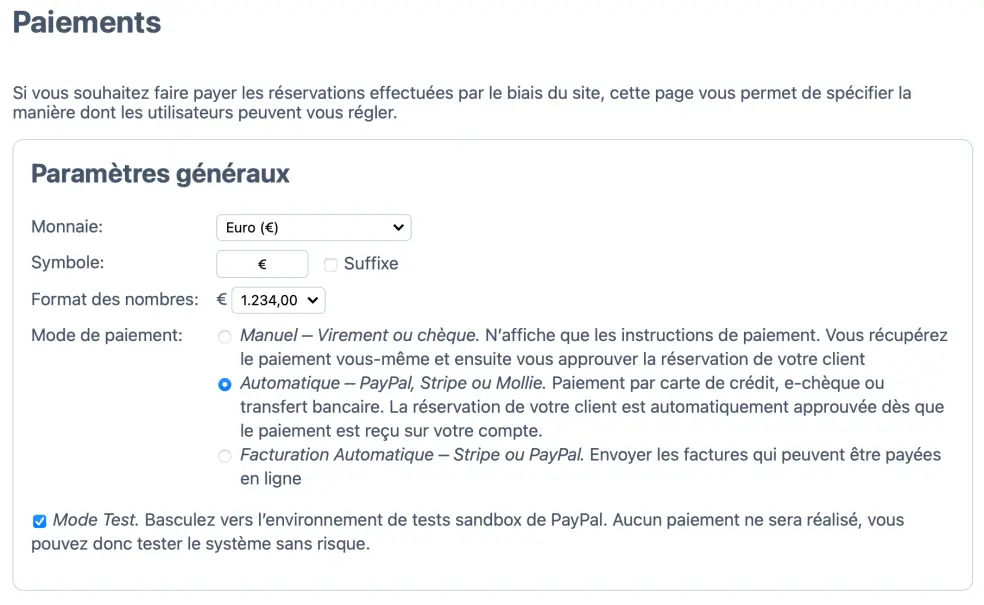
Task: Click the Suffixe label text
Action: click(371, 264)
